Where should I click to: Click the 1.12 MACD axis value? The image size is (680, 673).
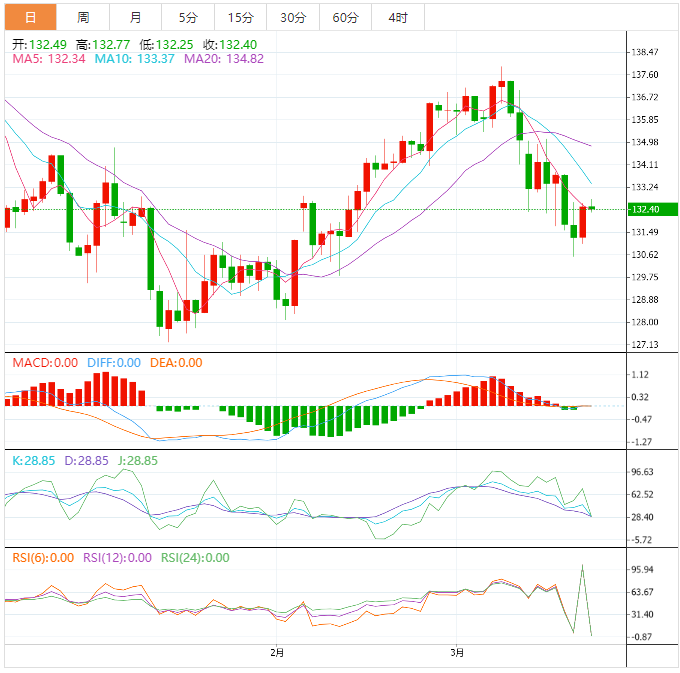click(x=640, y=374)
